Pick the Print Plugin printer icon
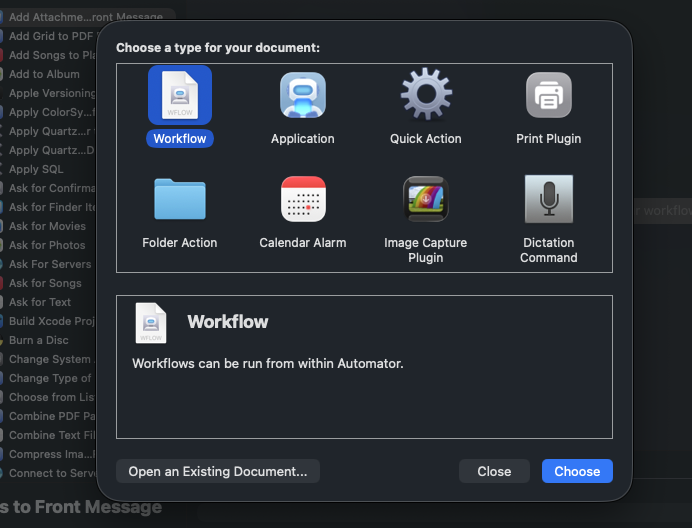The height and width of the screenshot is (528, 692). 548,96
